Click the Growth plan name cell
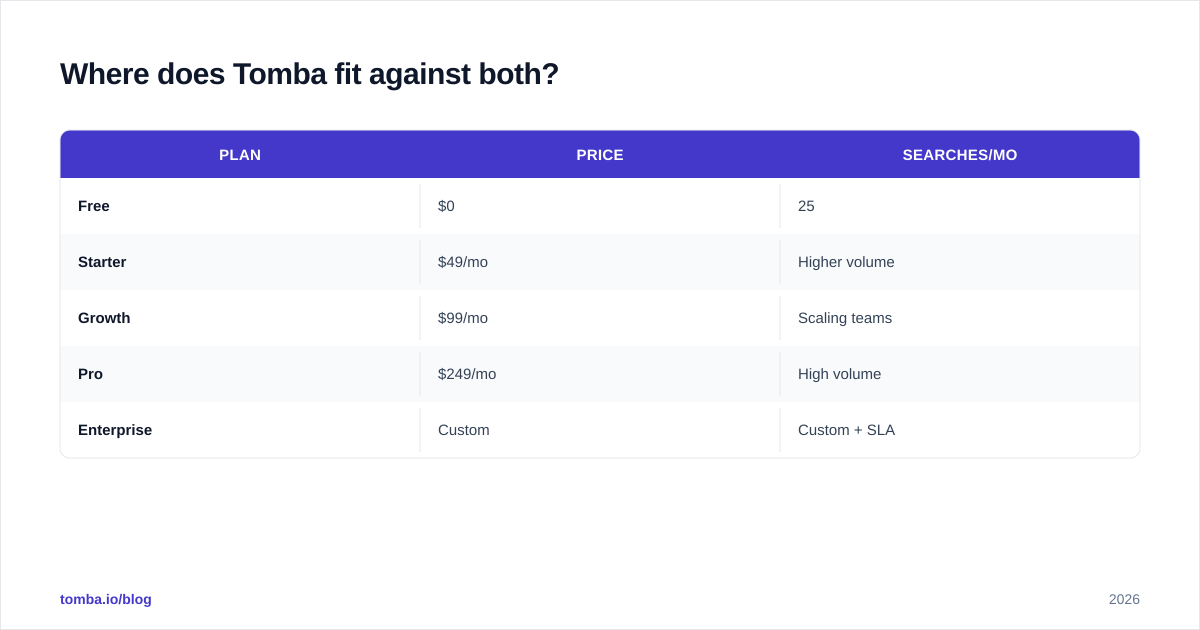Screen dimensions: 1200x630 click(x=240, y=318)
